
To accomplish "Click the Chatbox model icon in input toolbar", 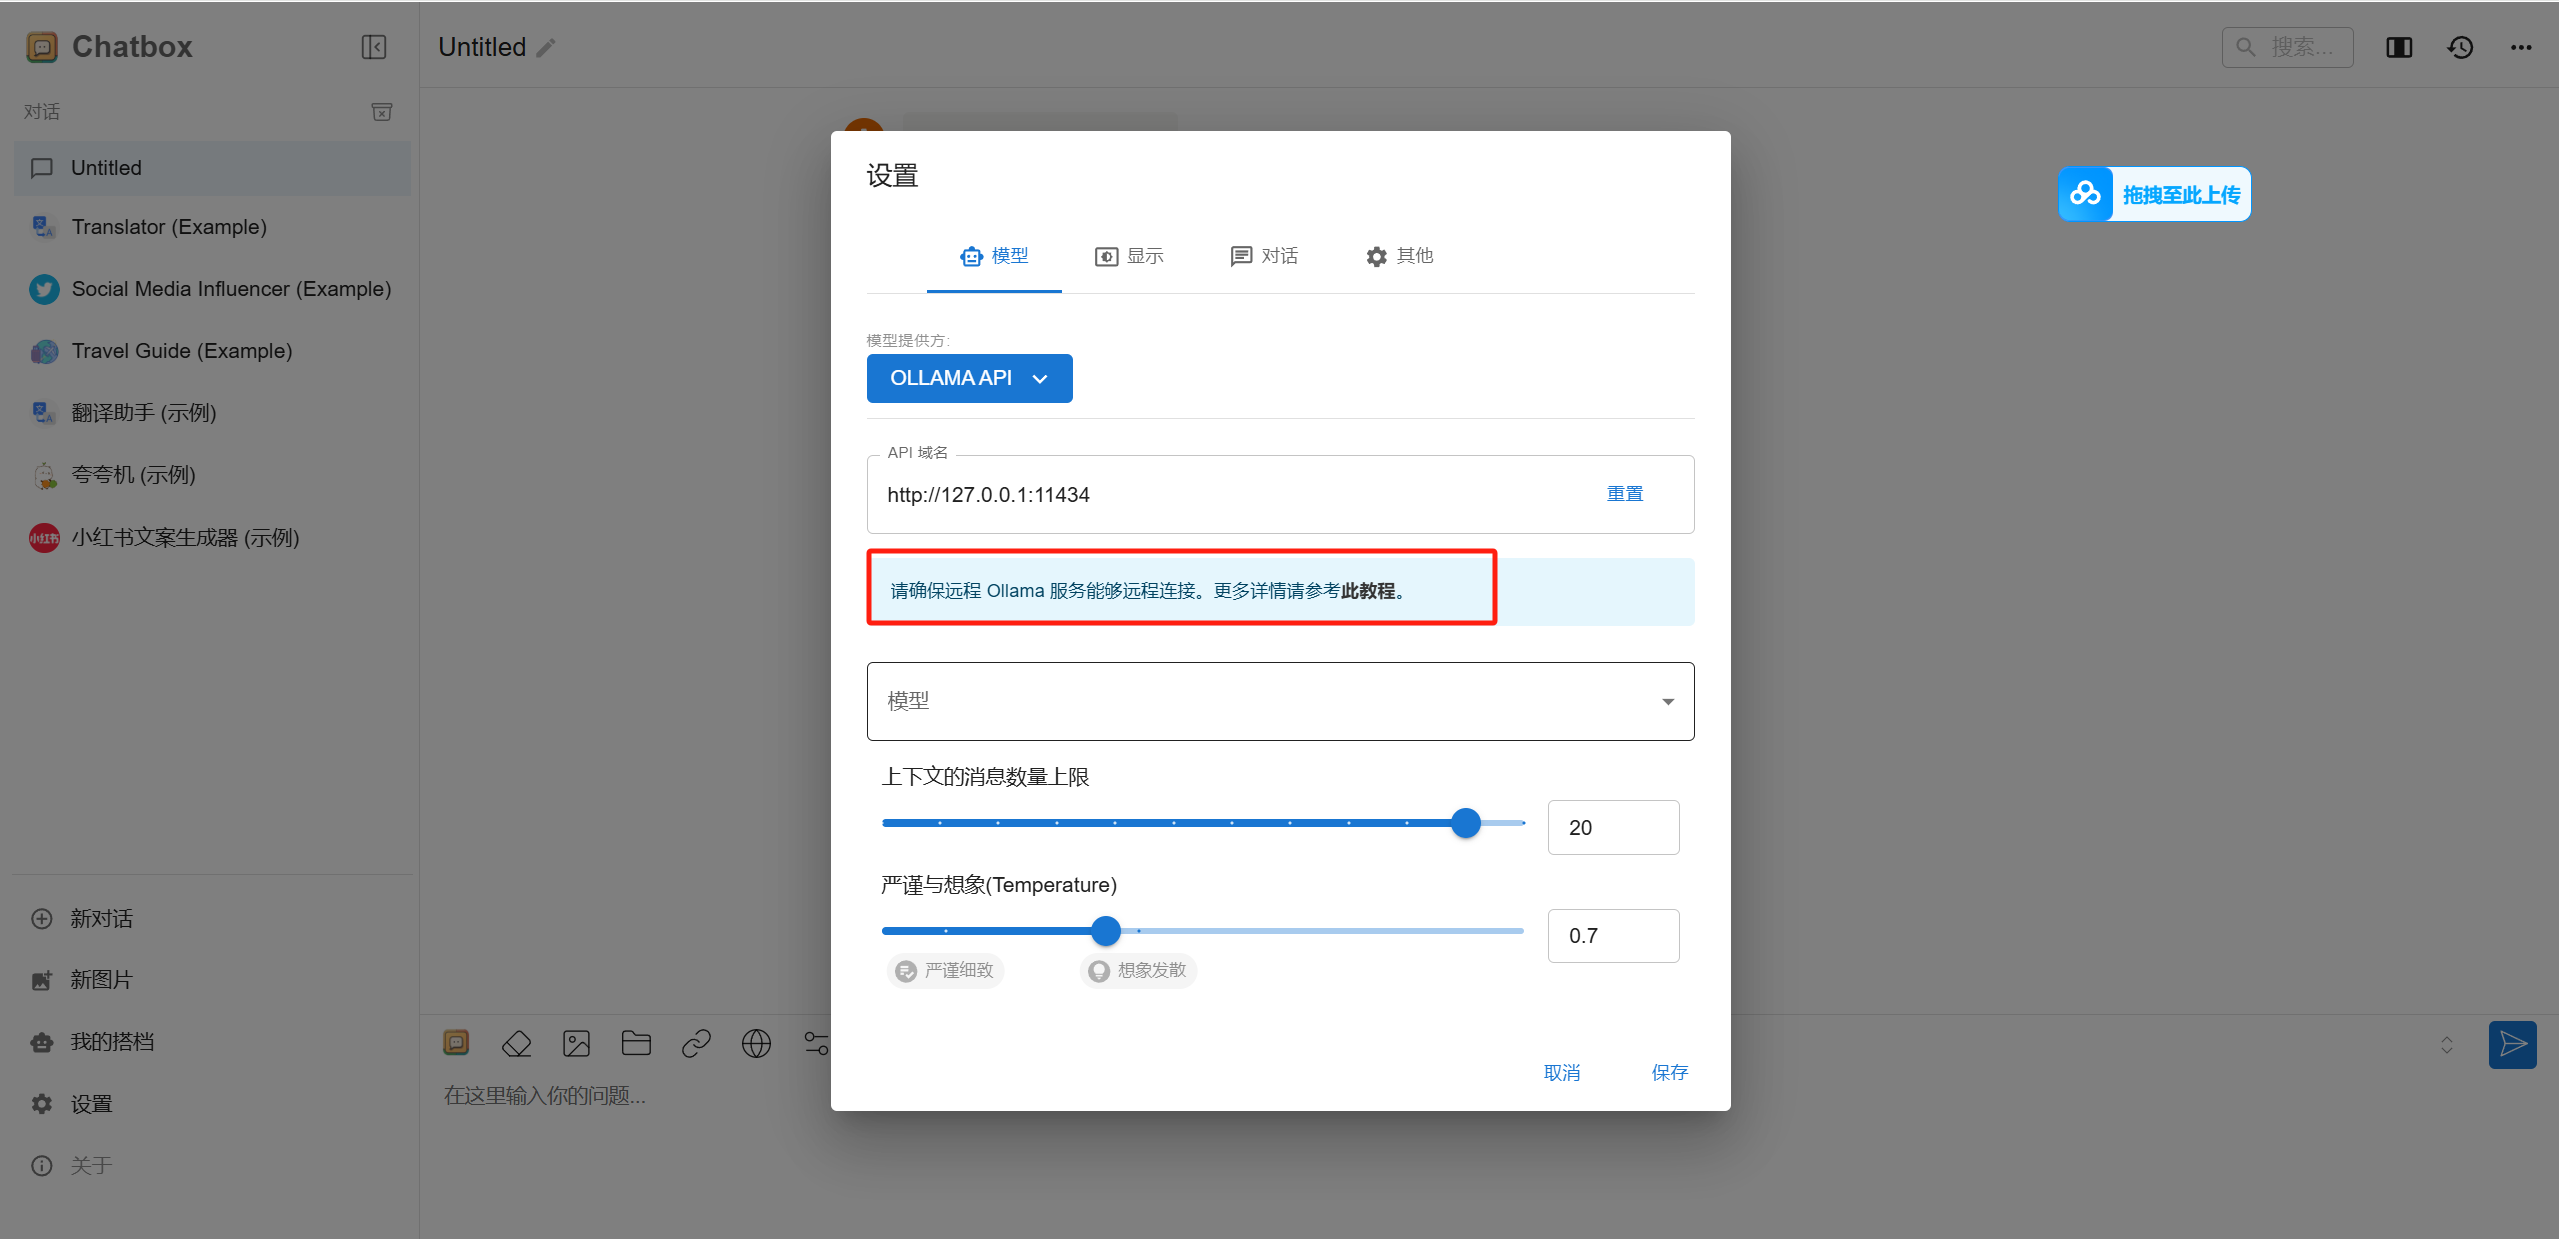I will [456, 1043].
